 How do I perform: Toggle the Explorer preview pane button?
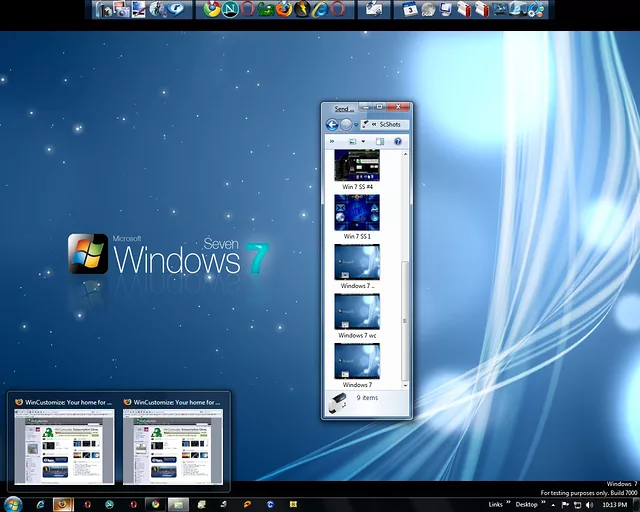tap(380, 142)
